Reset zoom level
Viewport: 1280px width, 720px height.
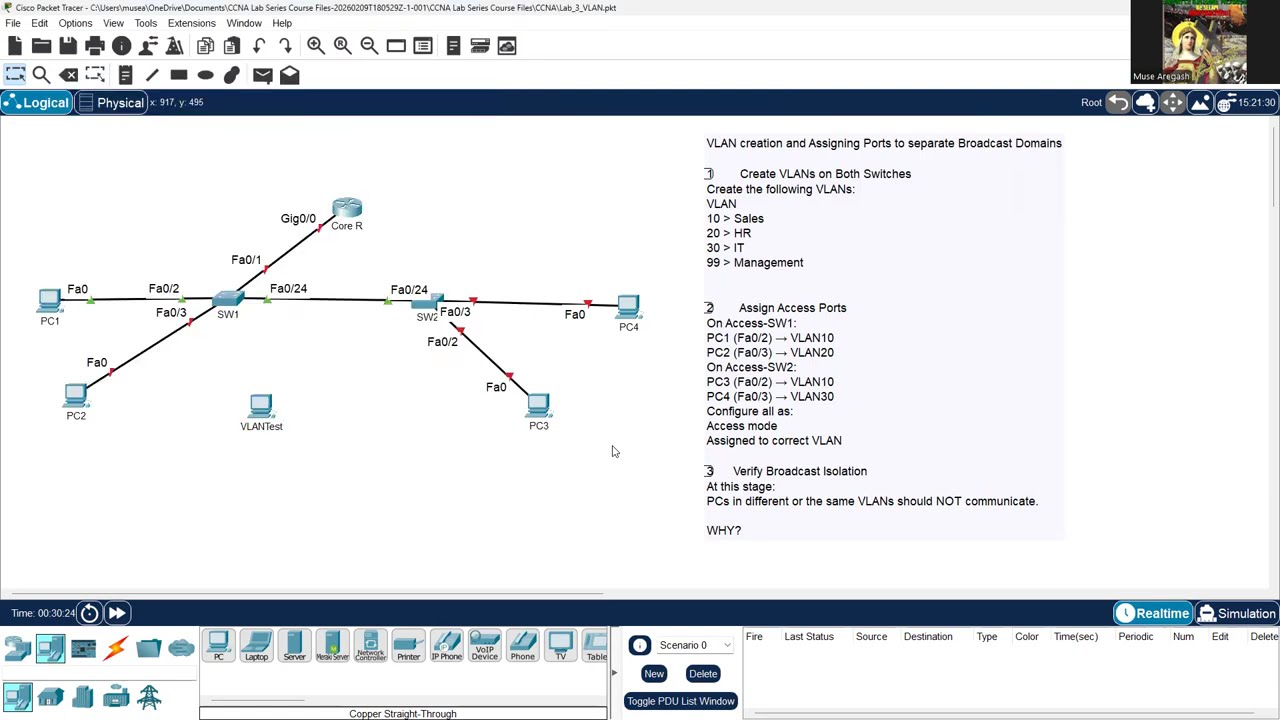[x=342, y=46]
